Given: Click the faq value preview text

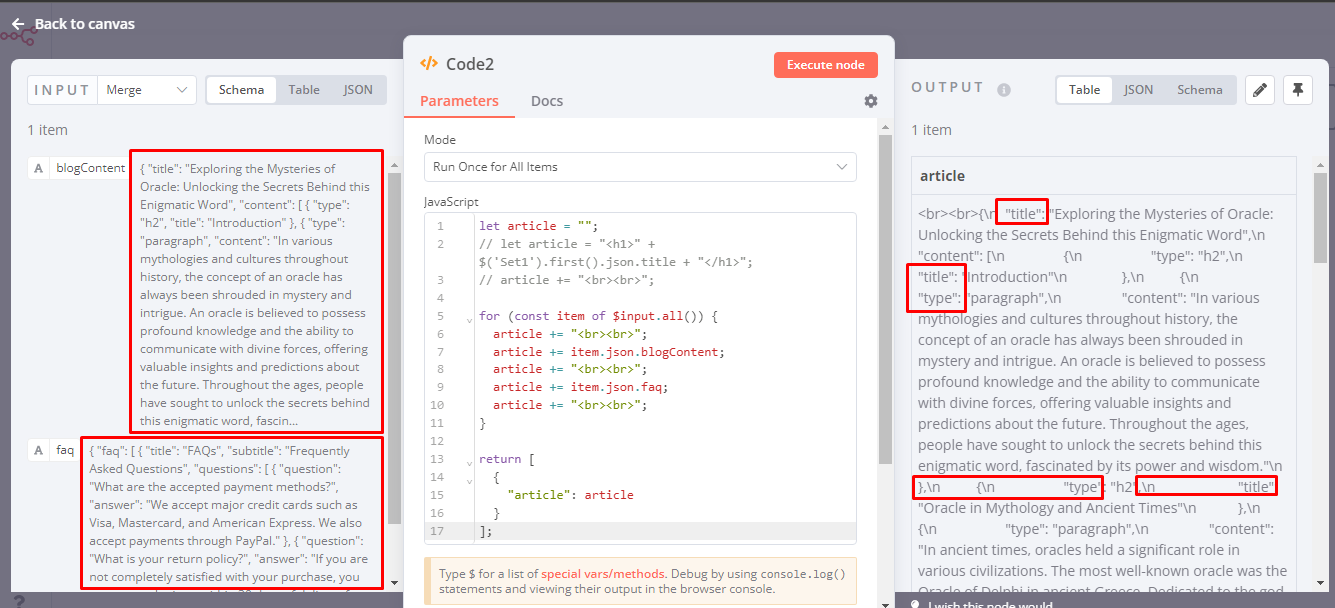Looking at the screenshot, I should tap(231, 513).
